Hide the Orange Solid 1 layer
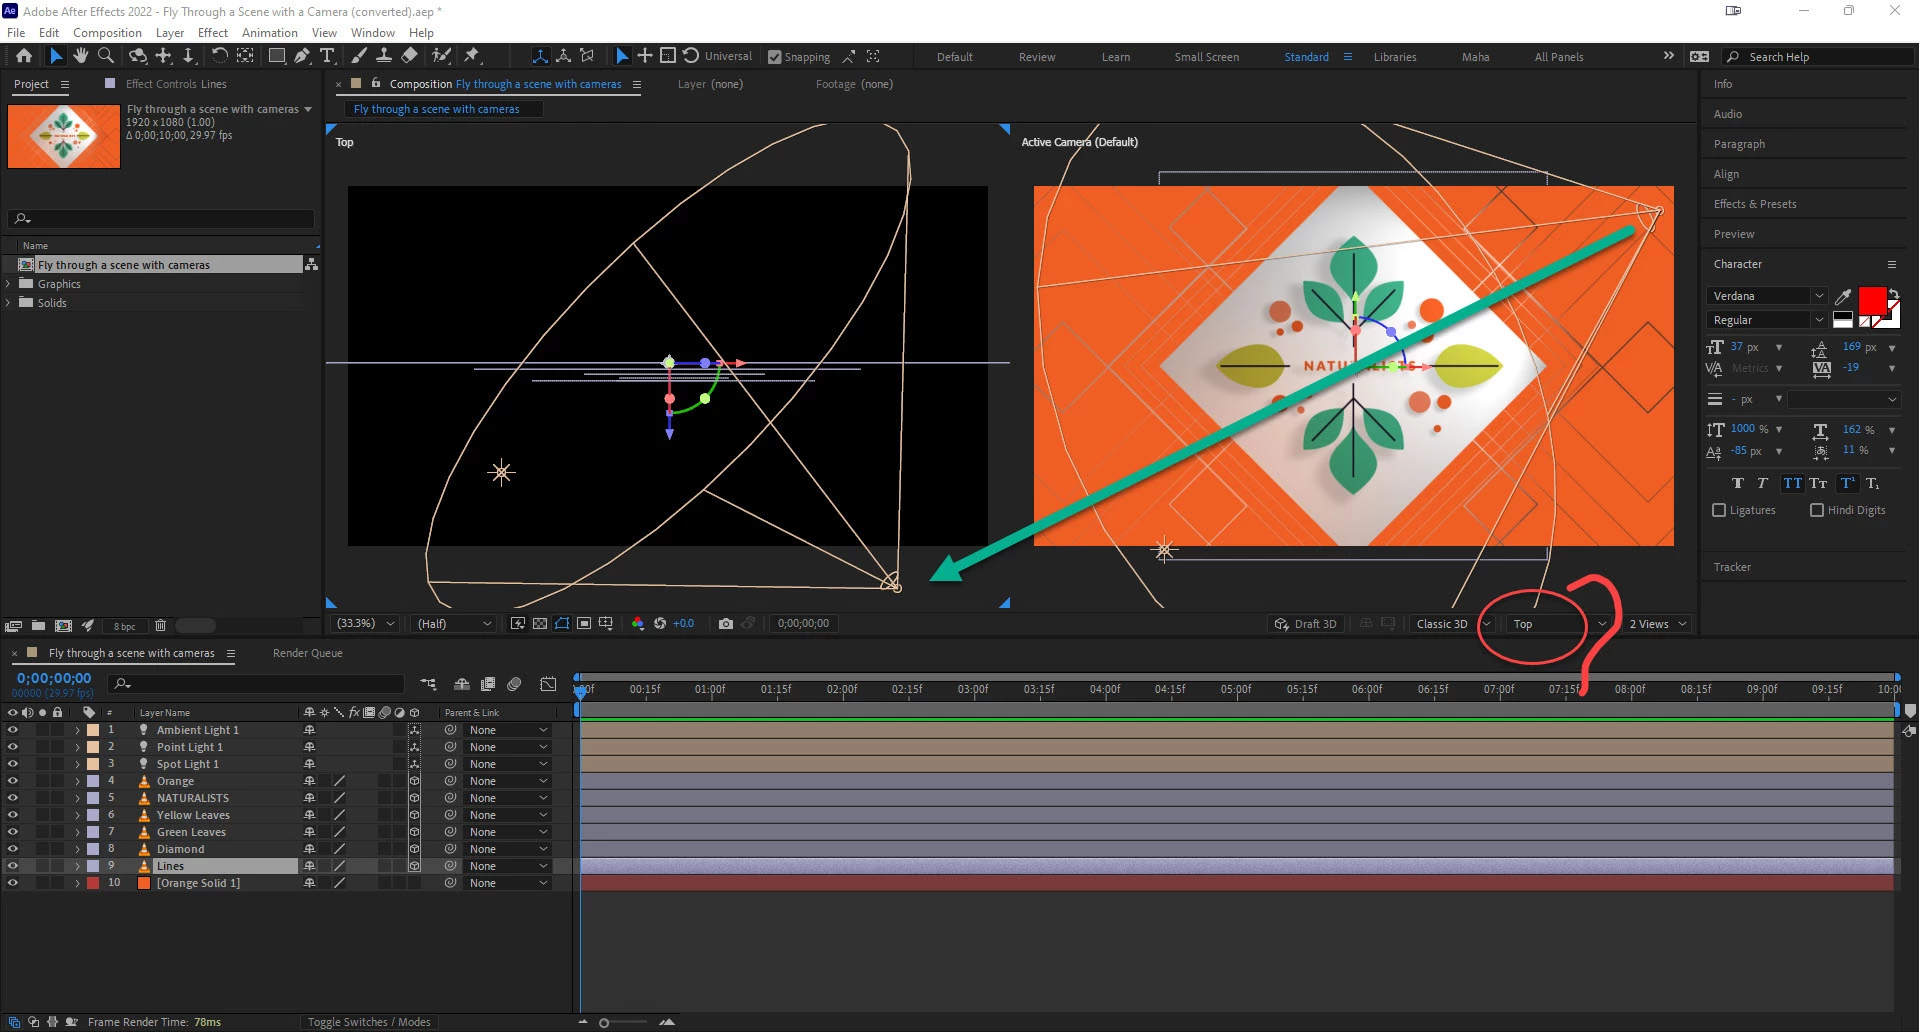Screen dimensions: 1919x1032 [x=12, y=883]
